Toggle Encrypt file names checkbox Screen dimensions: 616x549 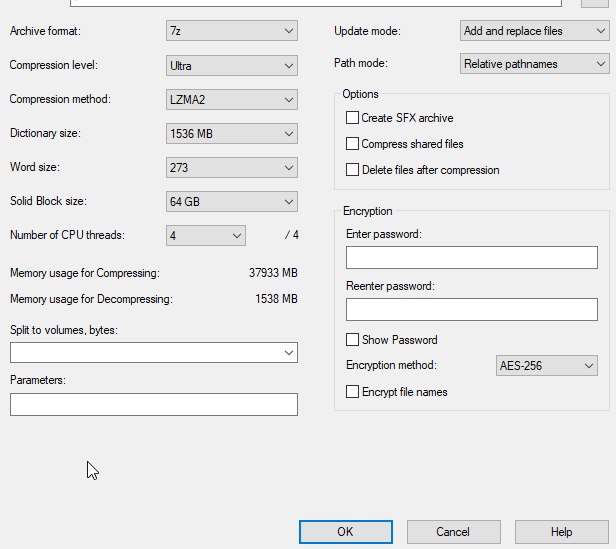coord(352,392)
